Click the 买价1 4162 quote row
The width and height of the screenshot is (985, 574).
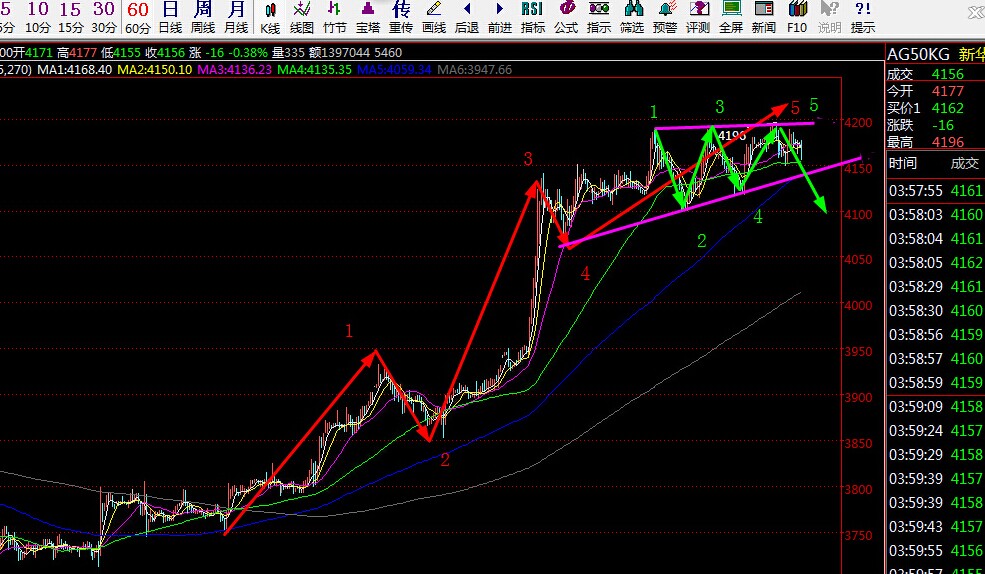pos(935,108)
